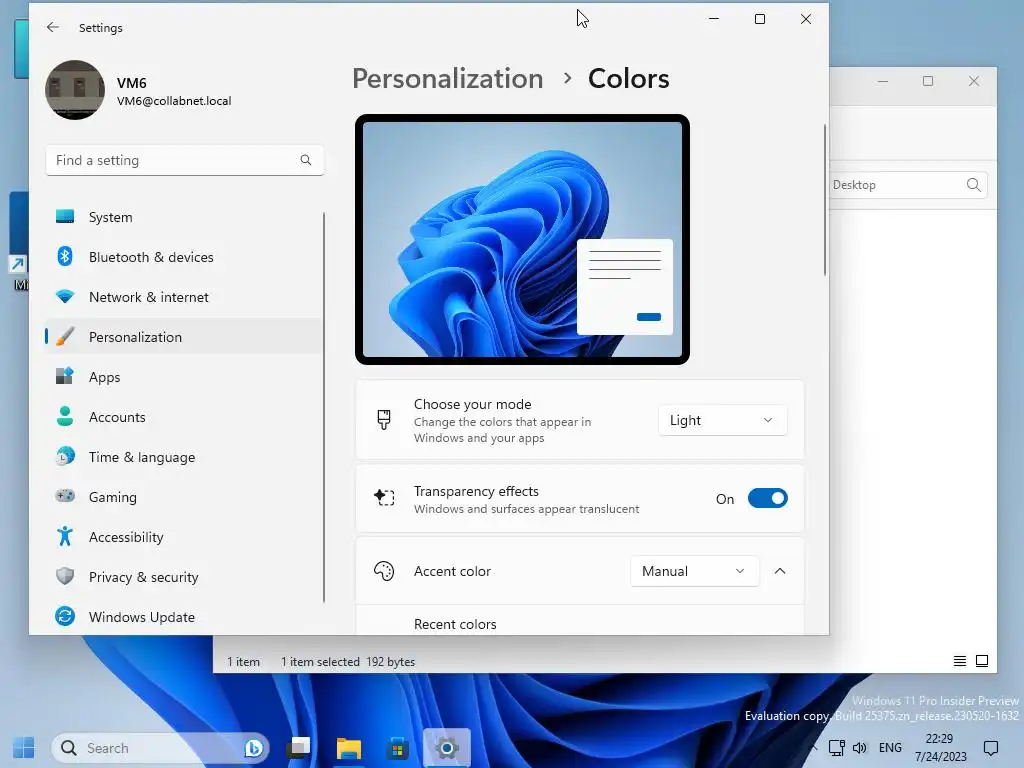The height and width of the screenshot is (768, 1024).
Task: Open Task View from the taskbar
Action: [299, 748]
